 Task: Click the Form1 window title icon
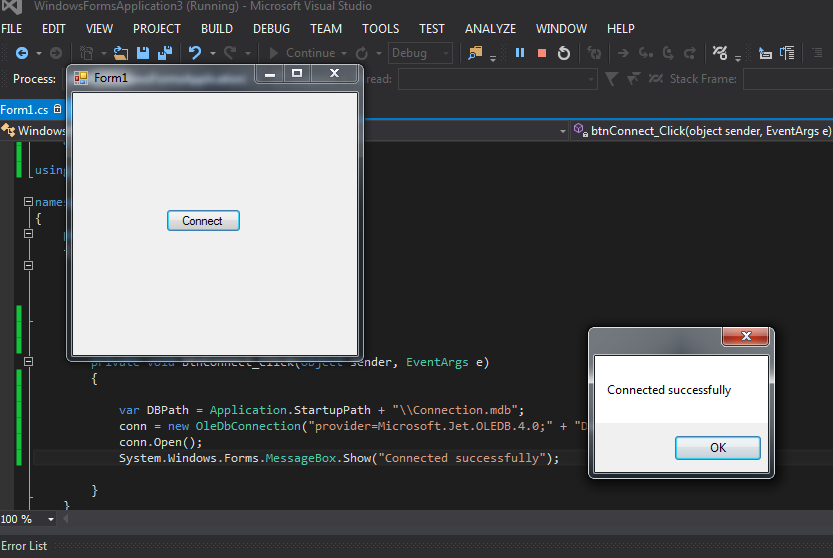click(x=81, y=78)
